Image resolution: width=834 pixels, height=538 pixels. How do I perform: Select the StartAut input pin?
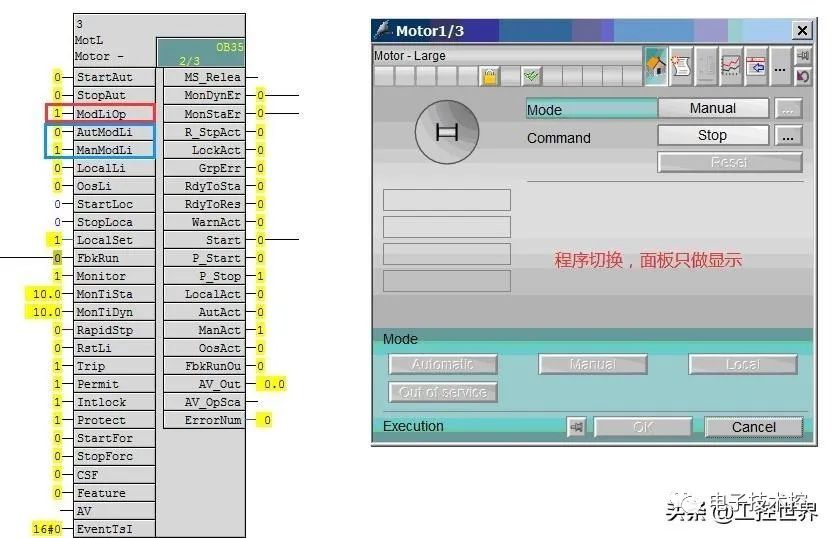point(115,77)
